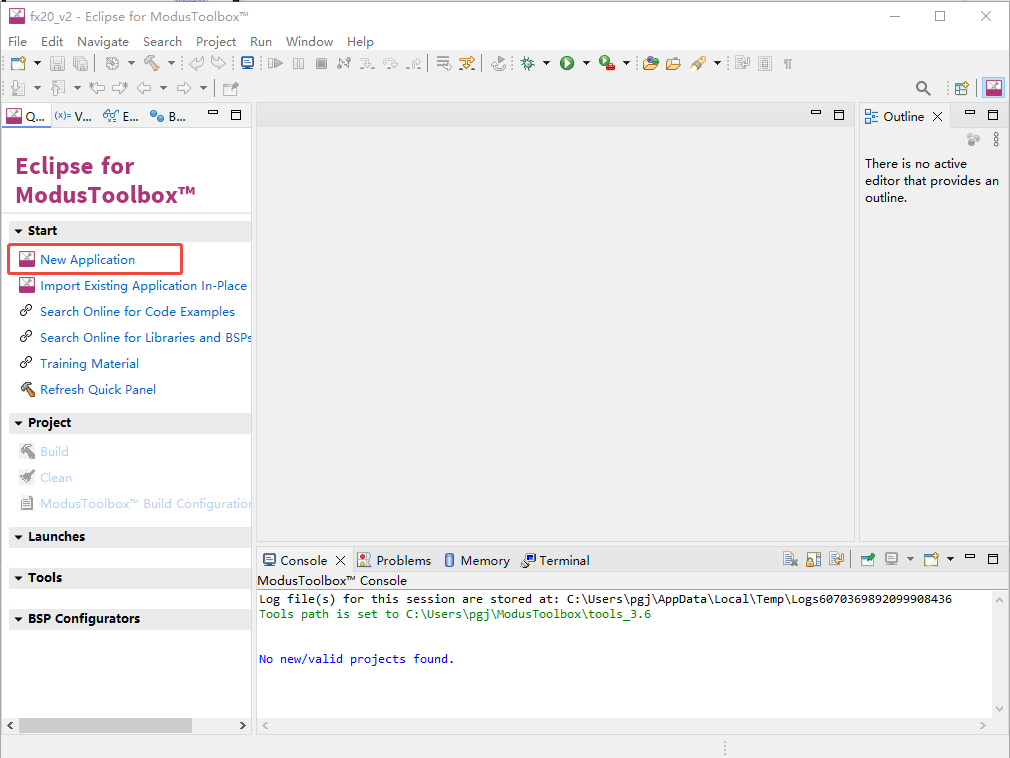This screenshot has width=1010, height=758.
Task: Click the Display Selected Console monitor icon
Action: (891, 559)
